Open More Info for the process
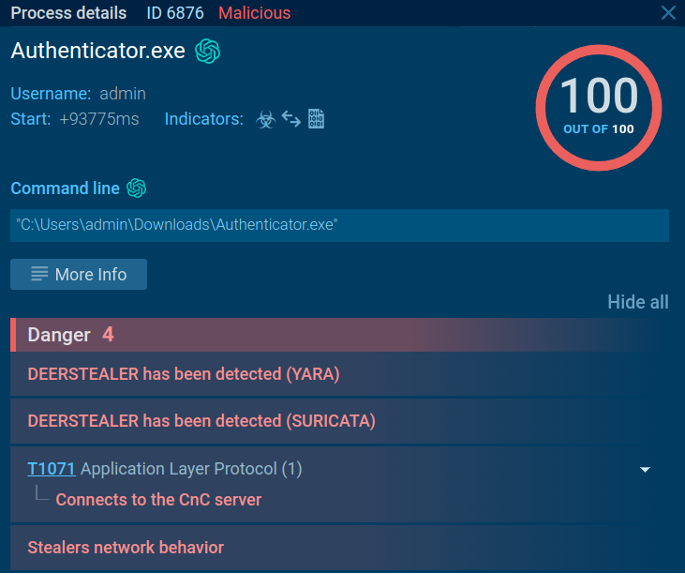 pyautogui.click(x=79, y=274)
